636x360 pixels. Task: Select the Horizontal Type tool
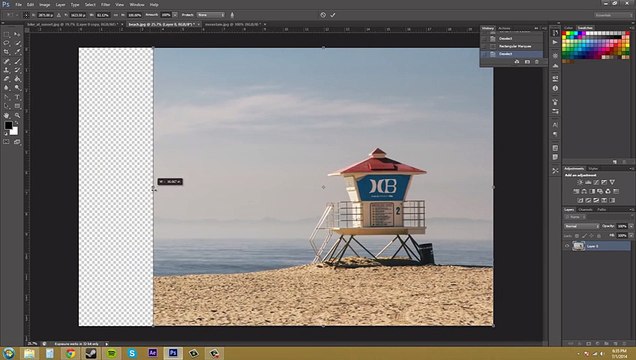(x=17, y=96)
